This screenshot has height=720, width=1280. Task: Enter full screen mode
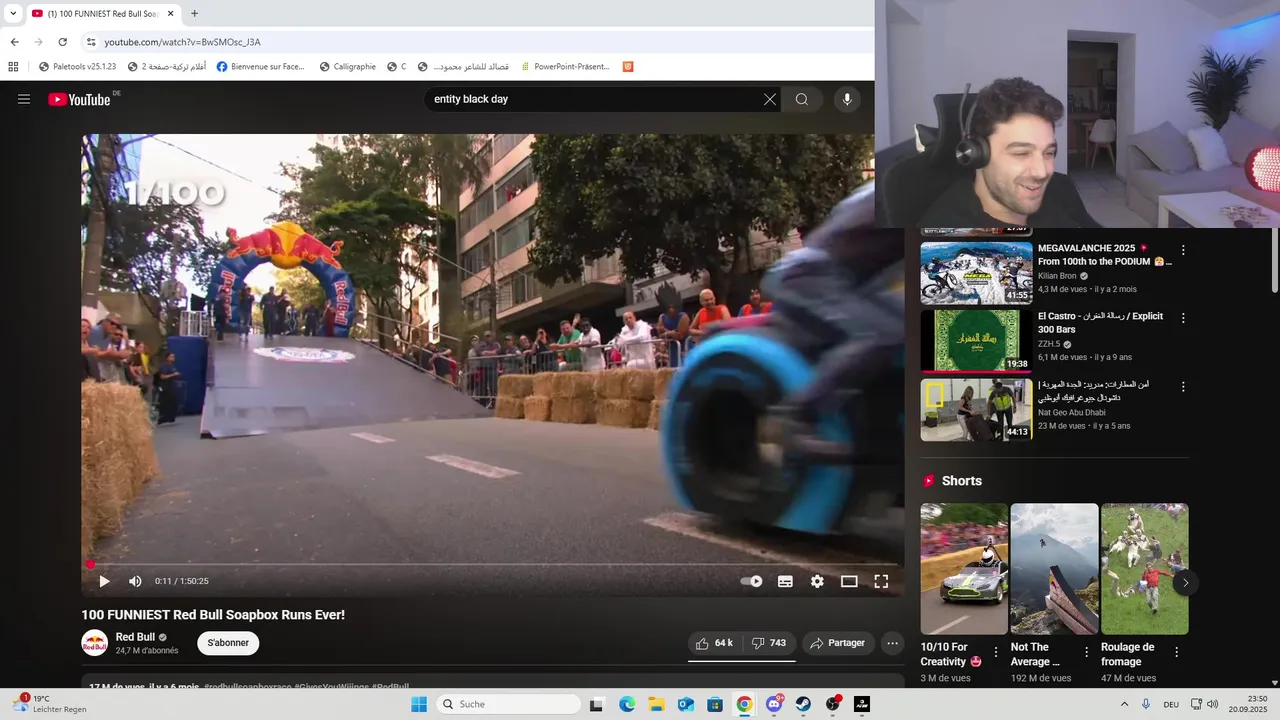pos(881,581)
